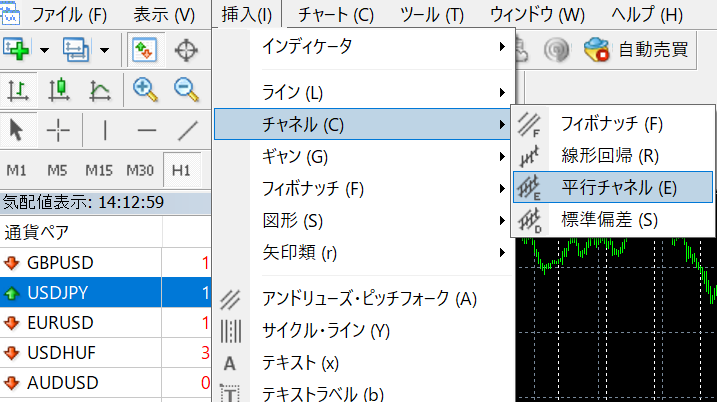Open the new chart dropdown arrow
717x402 pixels.
(x=44, y=50)
